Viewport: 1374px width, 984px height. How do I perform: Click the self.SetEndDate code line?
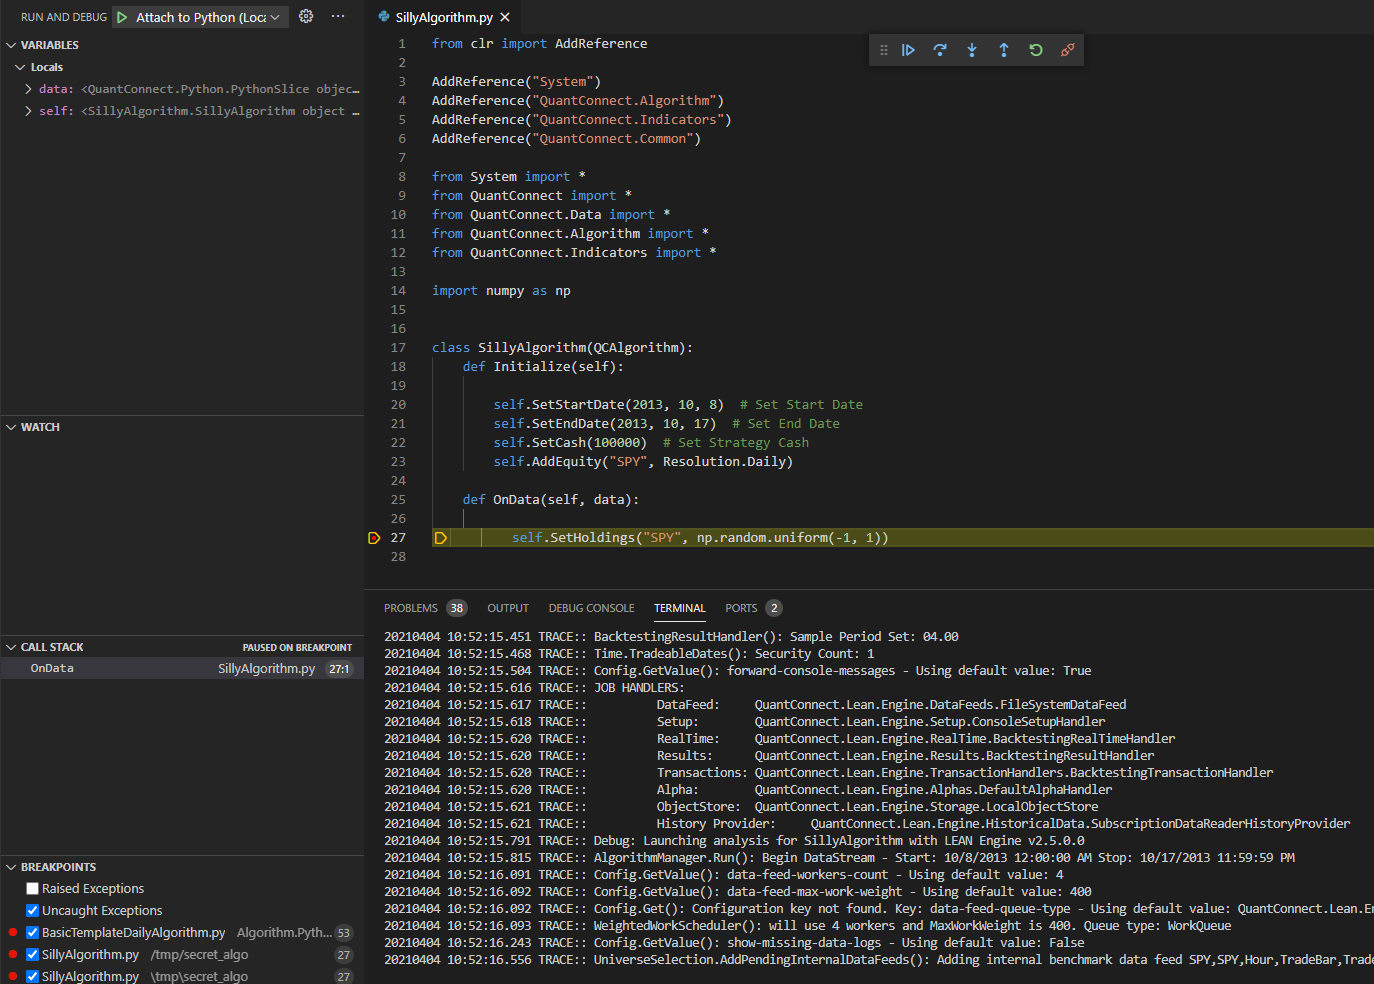[666, 424]
